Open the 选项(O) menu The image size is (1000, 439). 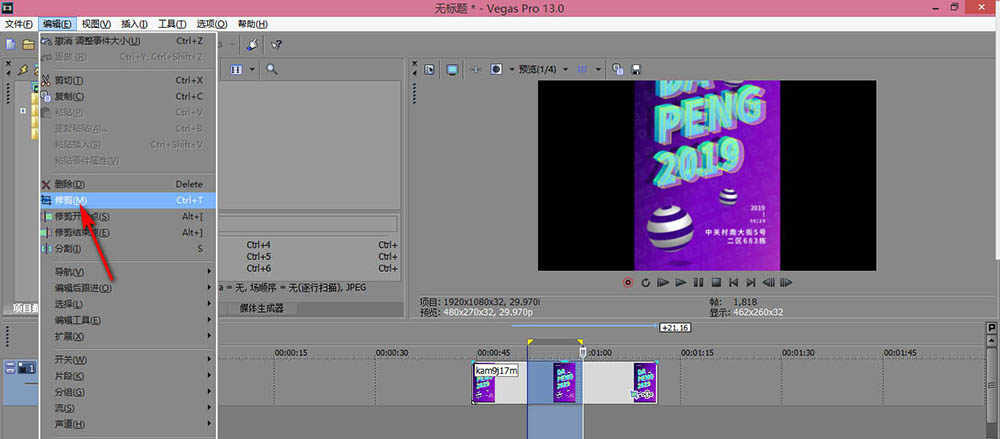click(x=212, y=24)
